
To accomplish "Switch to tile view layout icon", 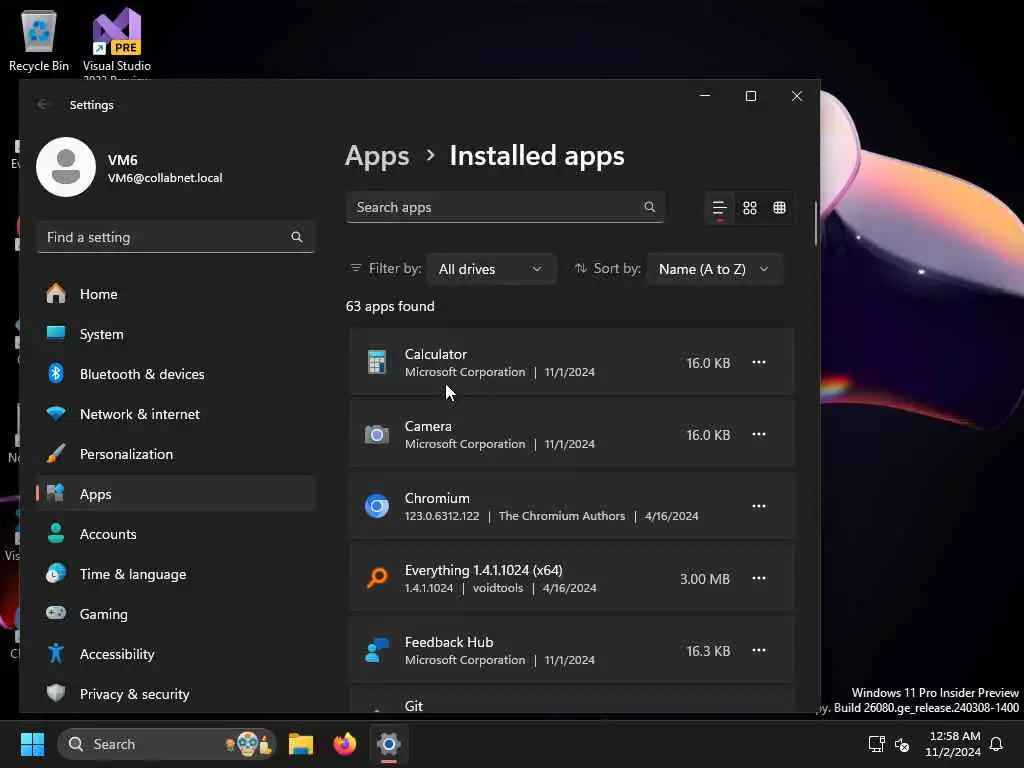I will pyautogui.click(x=779, y=208).
